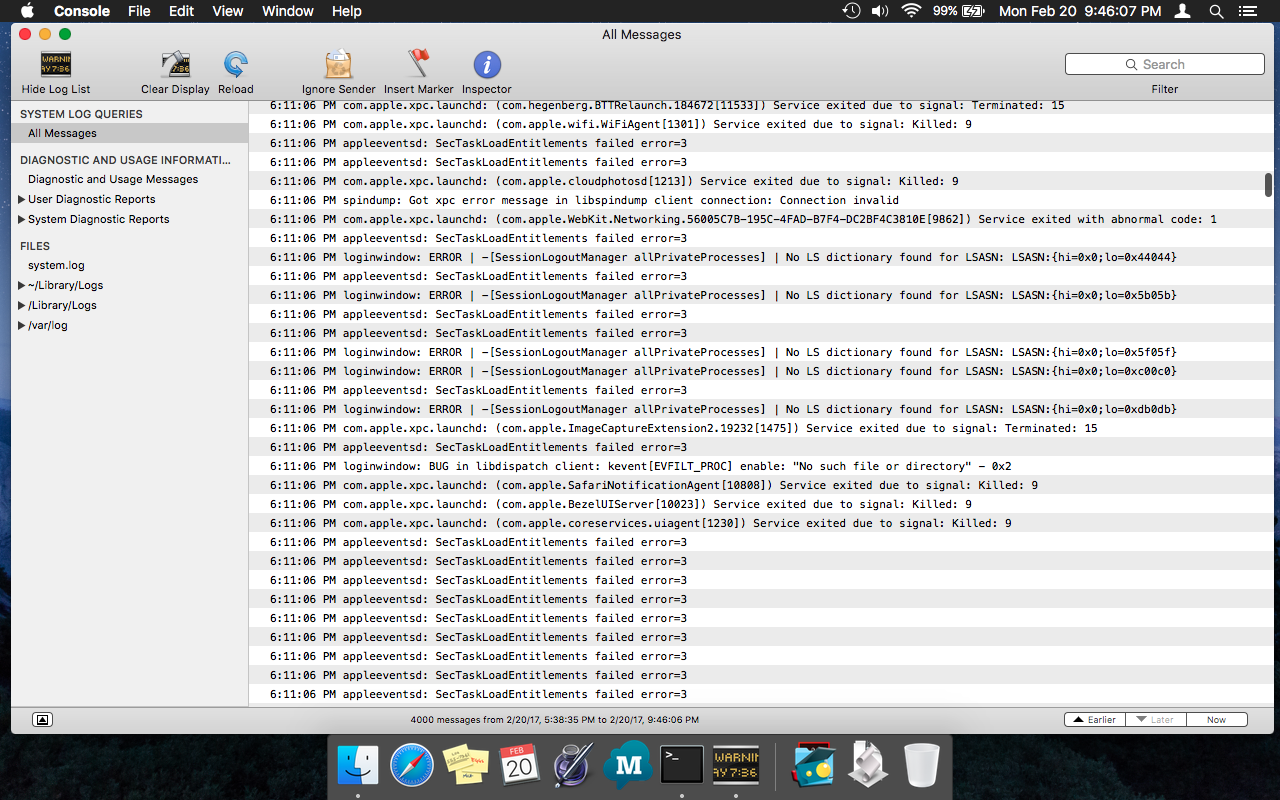
Task: Launch Safari from the Dock
Action: (412, 765)
